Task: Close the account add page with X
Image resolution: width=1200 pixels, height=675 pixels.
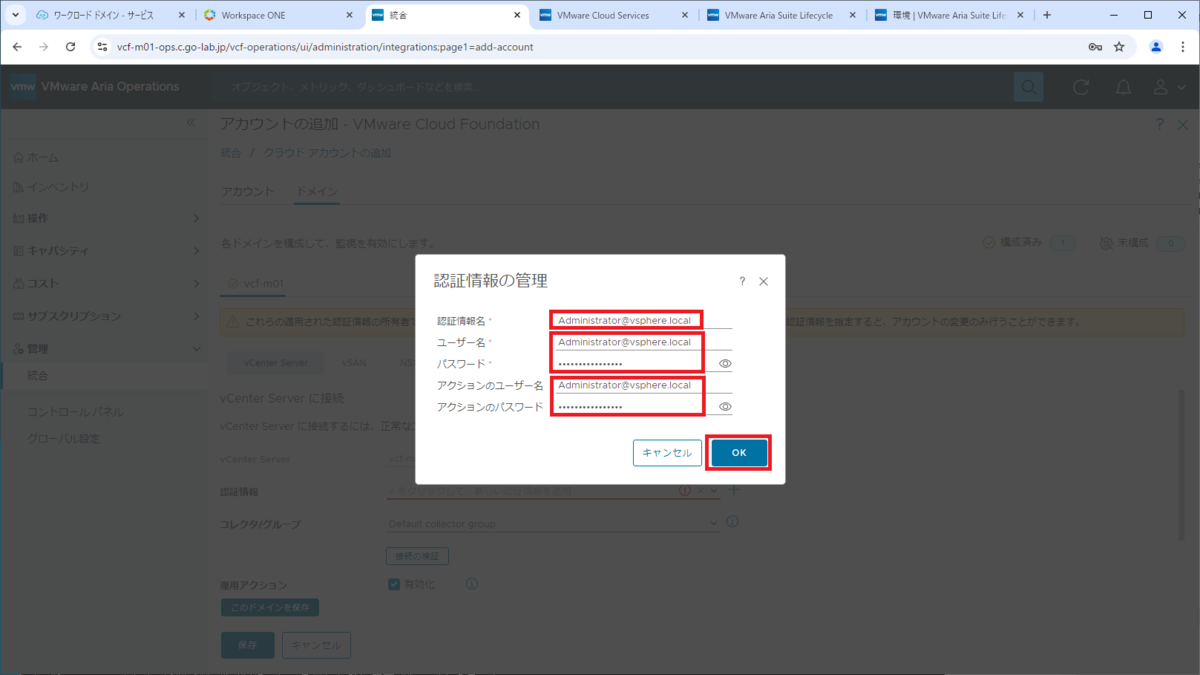Action: (x=1181, y=124)
